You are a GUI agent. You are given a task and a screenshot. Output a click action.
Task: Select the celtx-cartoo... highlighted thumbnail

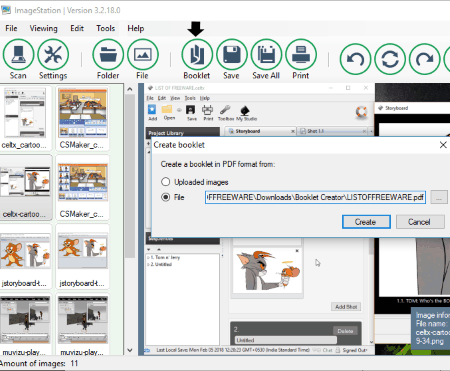tap(25, 187)
